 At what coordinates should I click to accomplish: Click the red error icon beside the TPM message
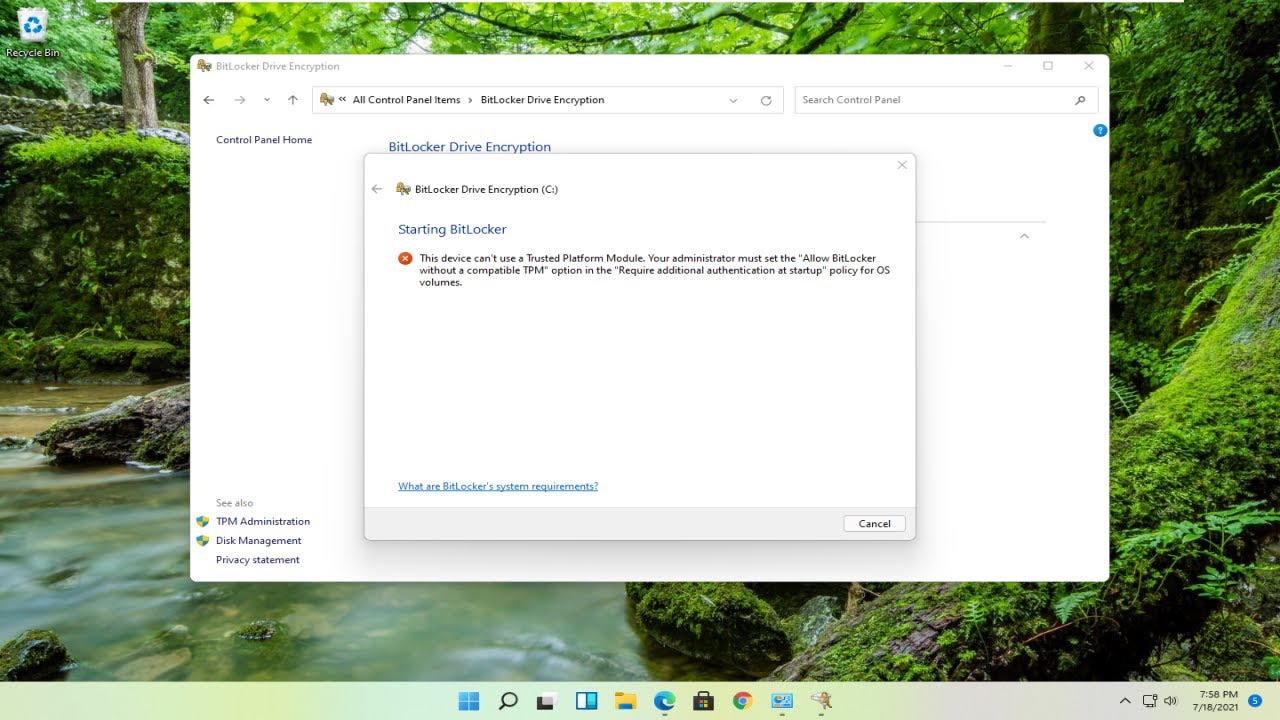coord(405,258)
